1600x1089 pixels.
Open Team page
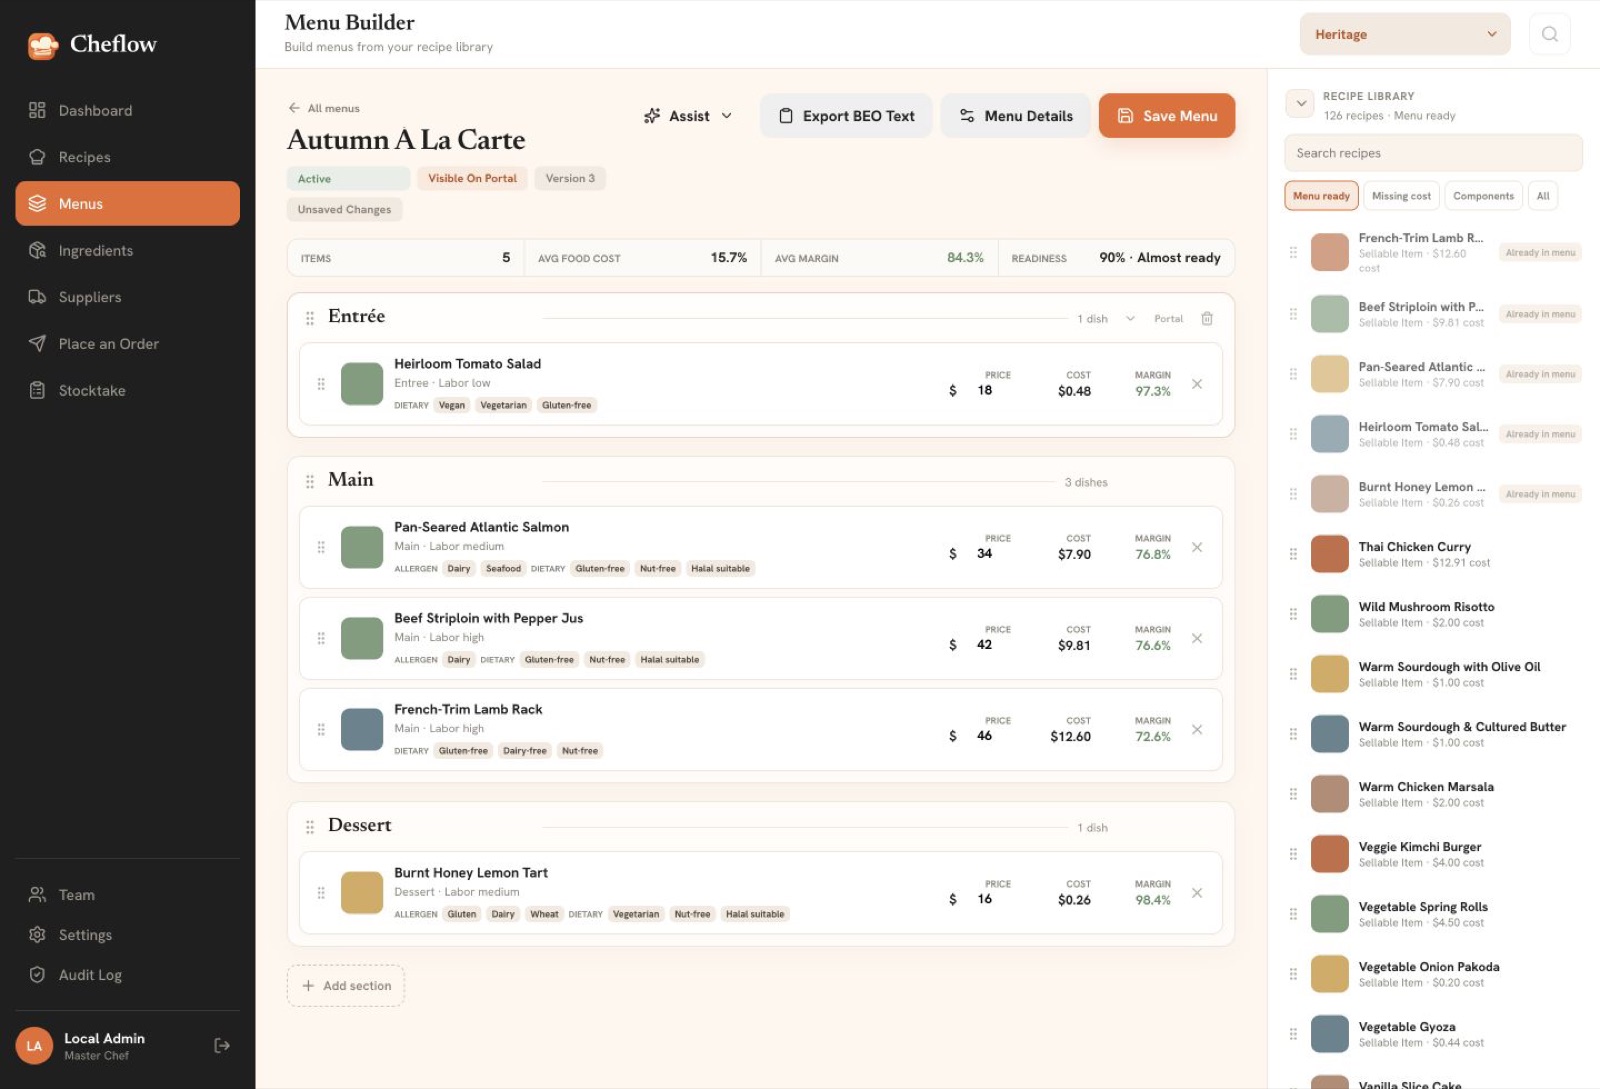128,895
